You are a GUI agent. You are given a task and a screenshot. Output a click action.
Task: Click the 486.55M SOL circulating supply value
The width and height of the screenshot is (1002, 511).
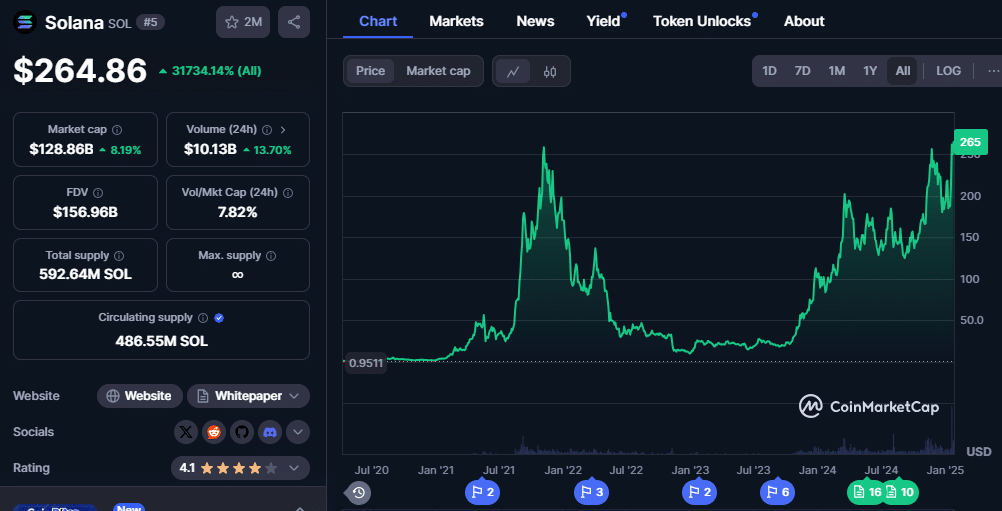pos(162,341)
